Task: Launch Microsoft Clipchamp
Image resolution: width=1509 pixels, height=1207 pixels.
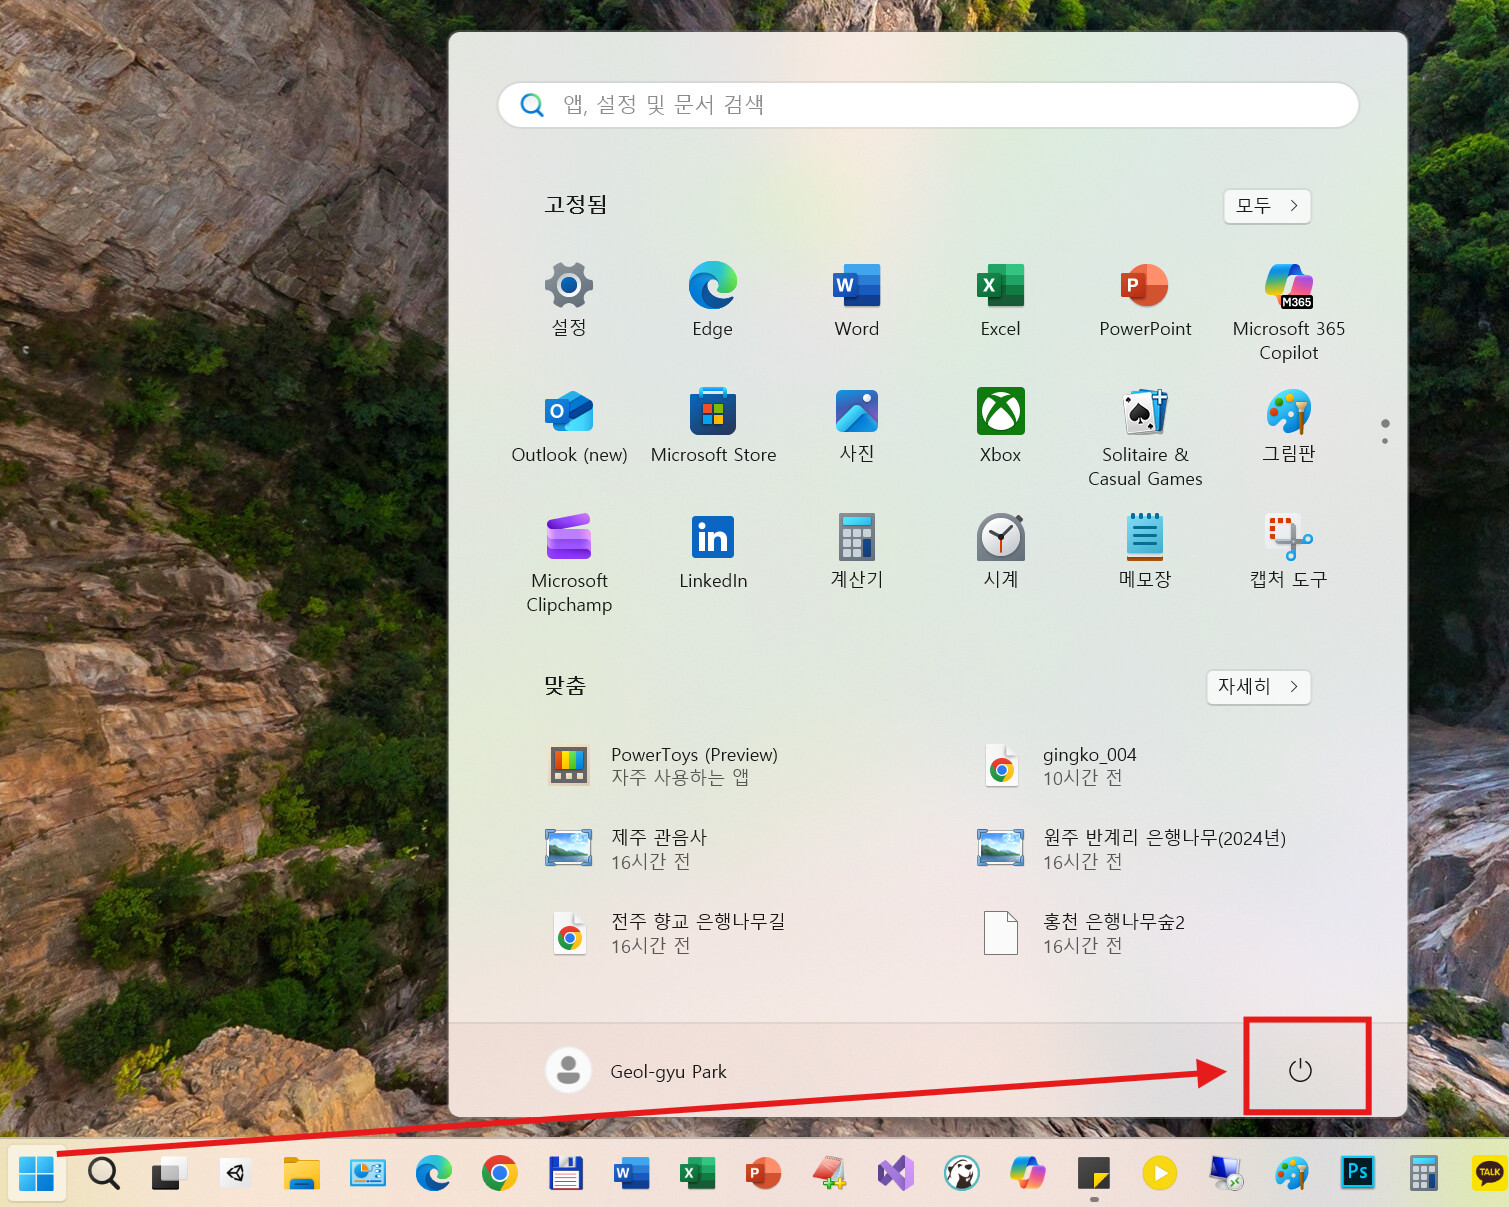Action: tap(569, 563)
